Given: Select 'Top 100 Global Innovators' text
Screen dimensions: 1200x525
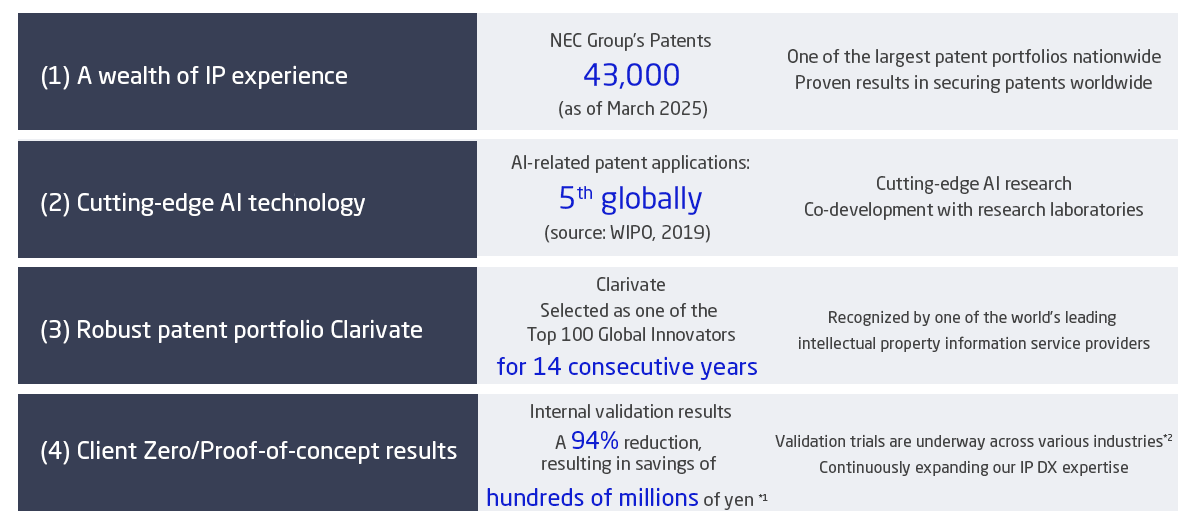Looking at the screenshot, I should pos(631,334).
